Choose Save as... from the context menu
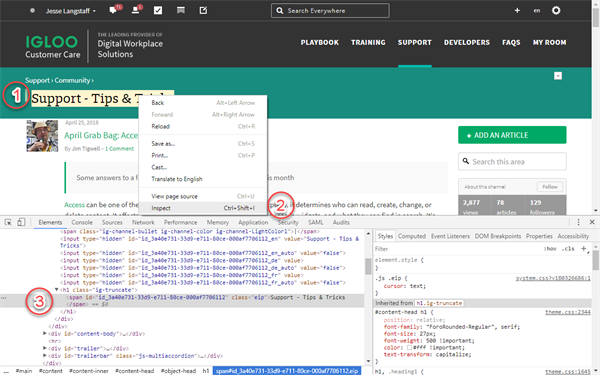 pos(203,143)
